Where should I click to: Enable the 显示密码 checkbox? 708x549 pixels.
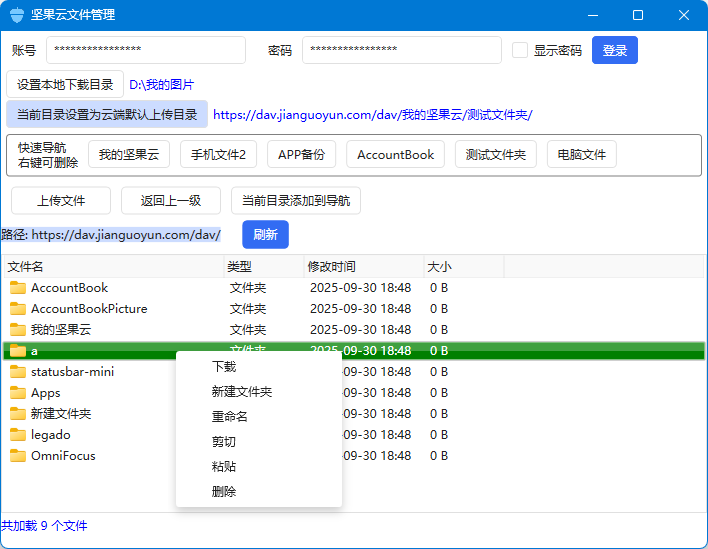[x=520, y=50]
